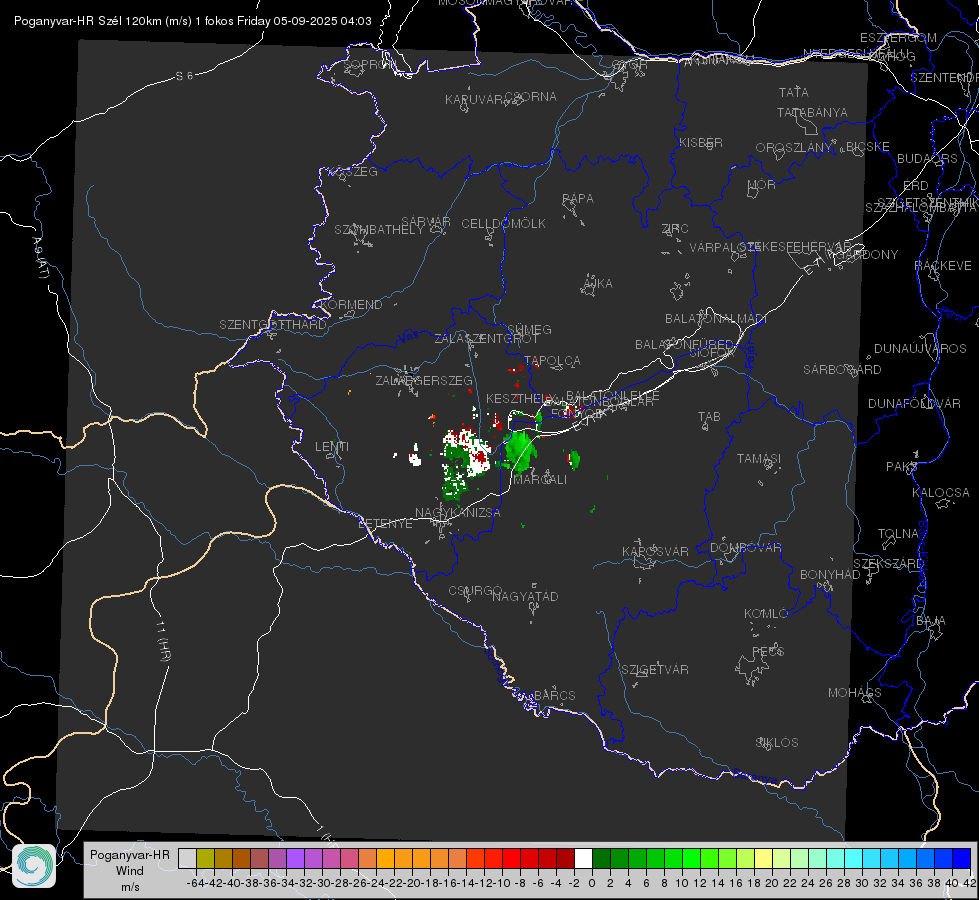The width and height of the screenshot is (979, 900).
Task: Click the SOPRON city label
Action: (x=370, y=64)
